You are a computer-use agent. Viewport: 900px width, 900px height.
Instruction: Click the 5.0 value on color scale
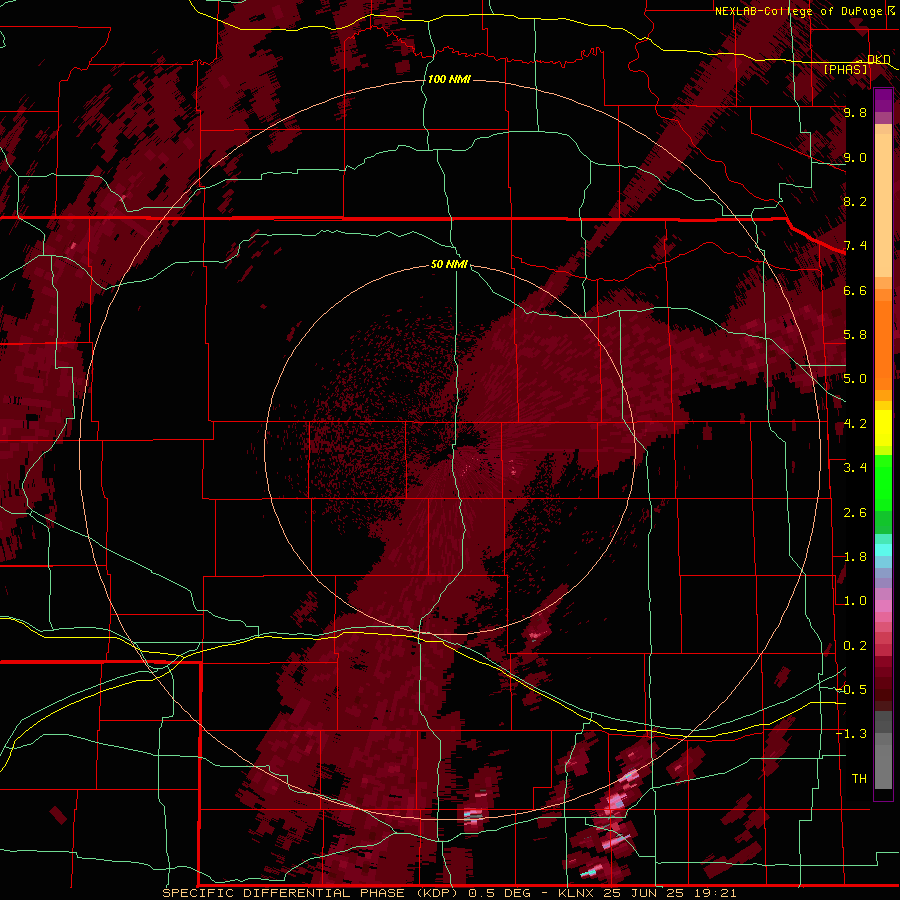[x=855, y=379]
